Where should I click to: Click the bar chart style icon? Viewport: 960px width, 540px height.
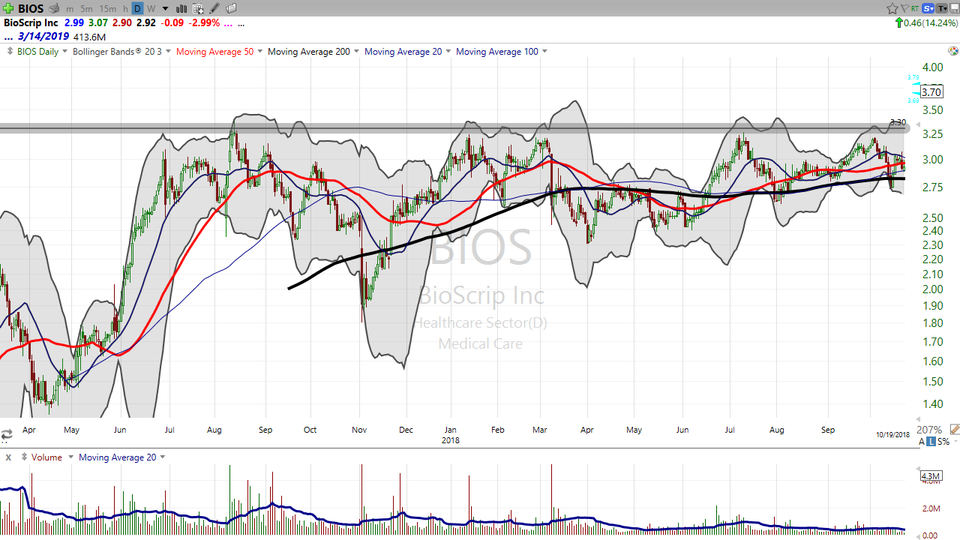(x=181, y=9)
